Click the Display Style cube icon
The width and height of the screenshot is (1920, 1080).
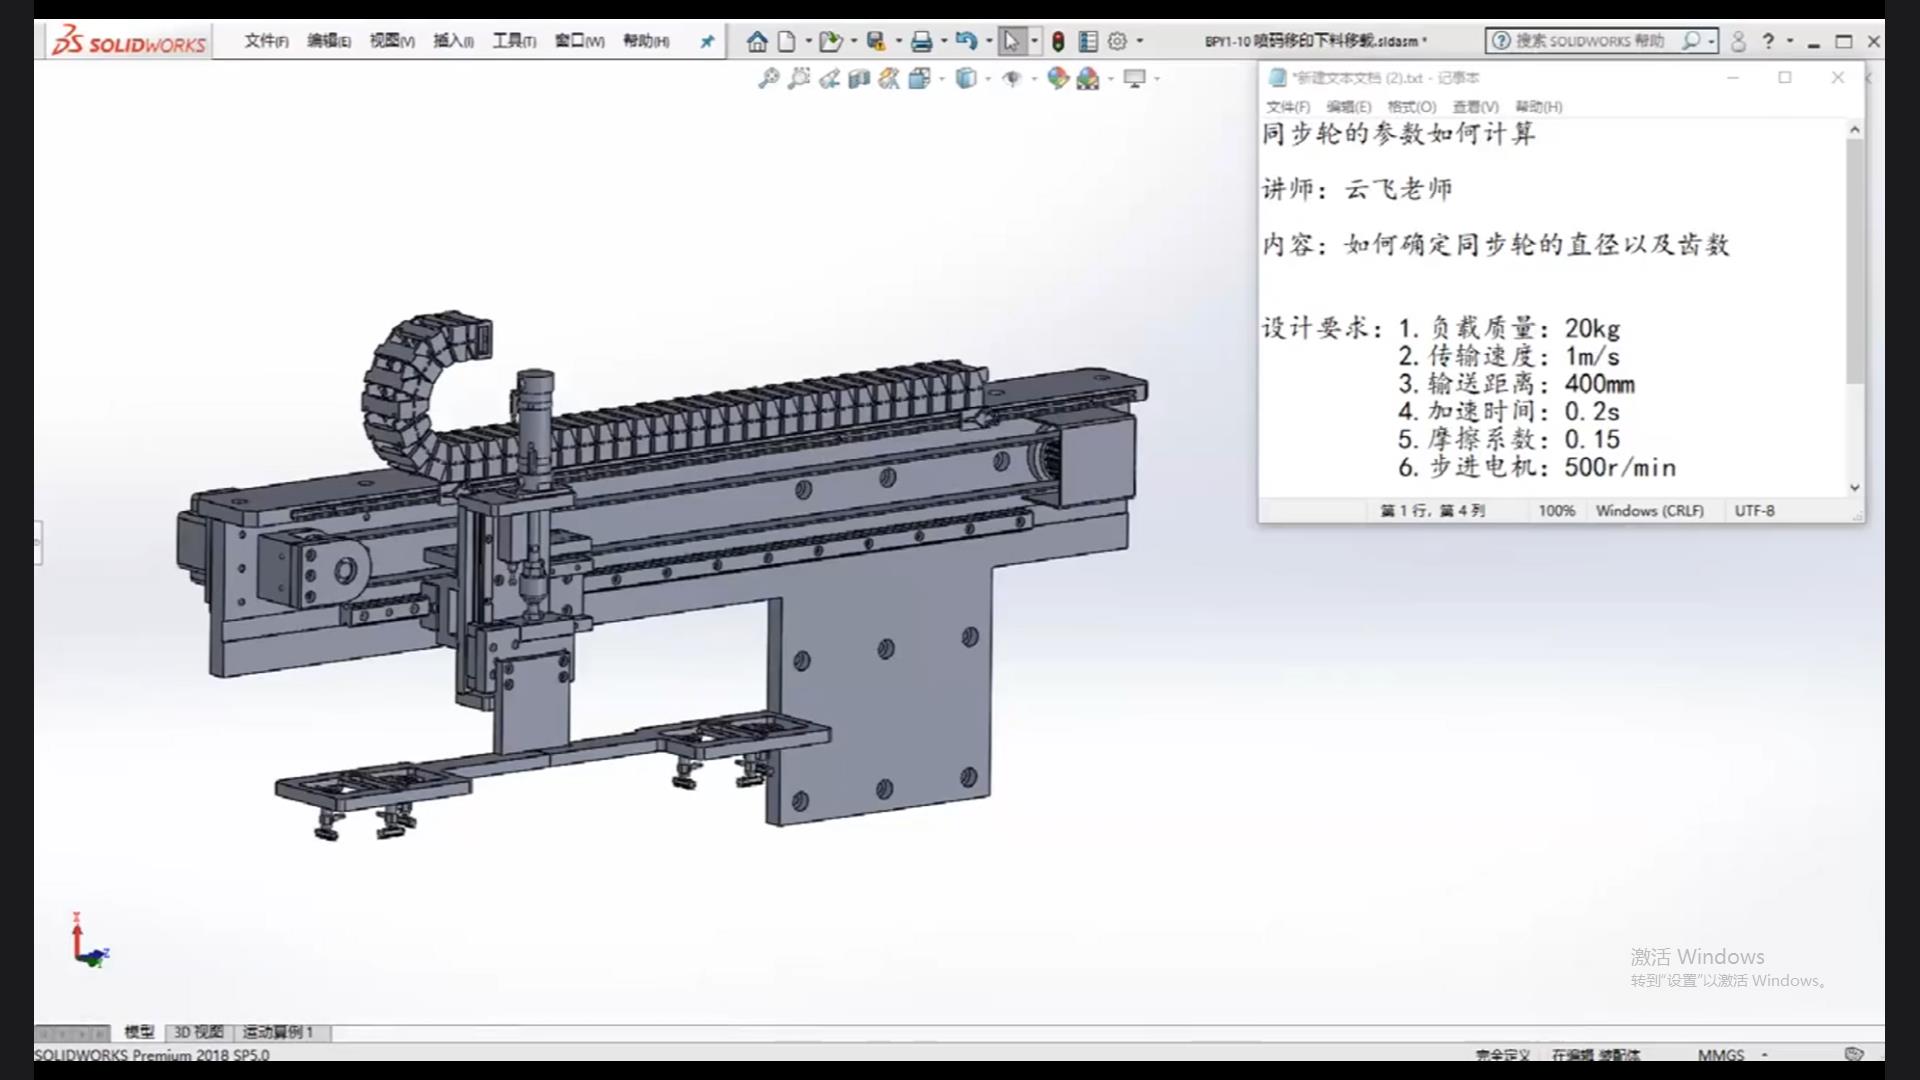[965, 78]
